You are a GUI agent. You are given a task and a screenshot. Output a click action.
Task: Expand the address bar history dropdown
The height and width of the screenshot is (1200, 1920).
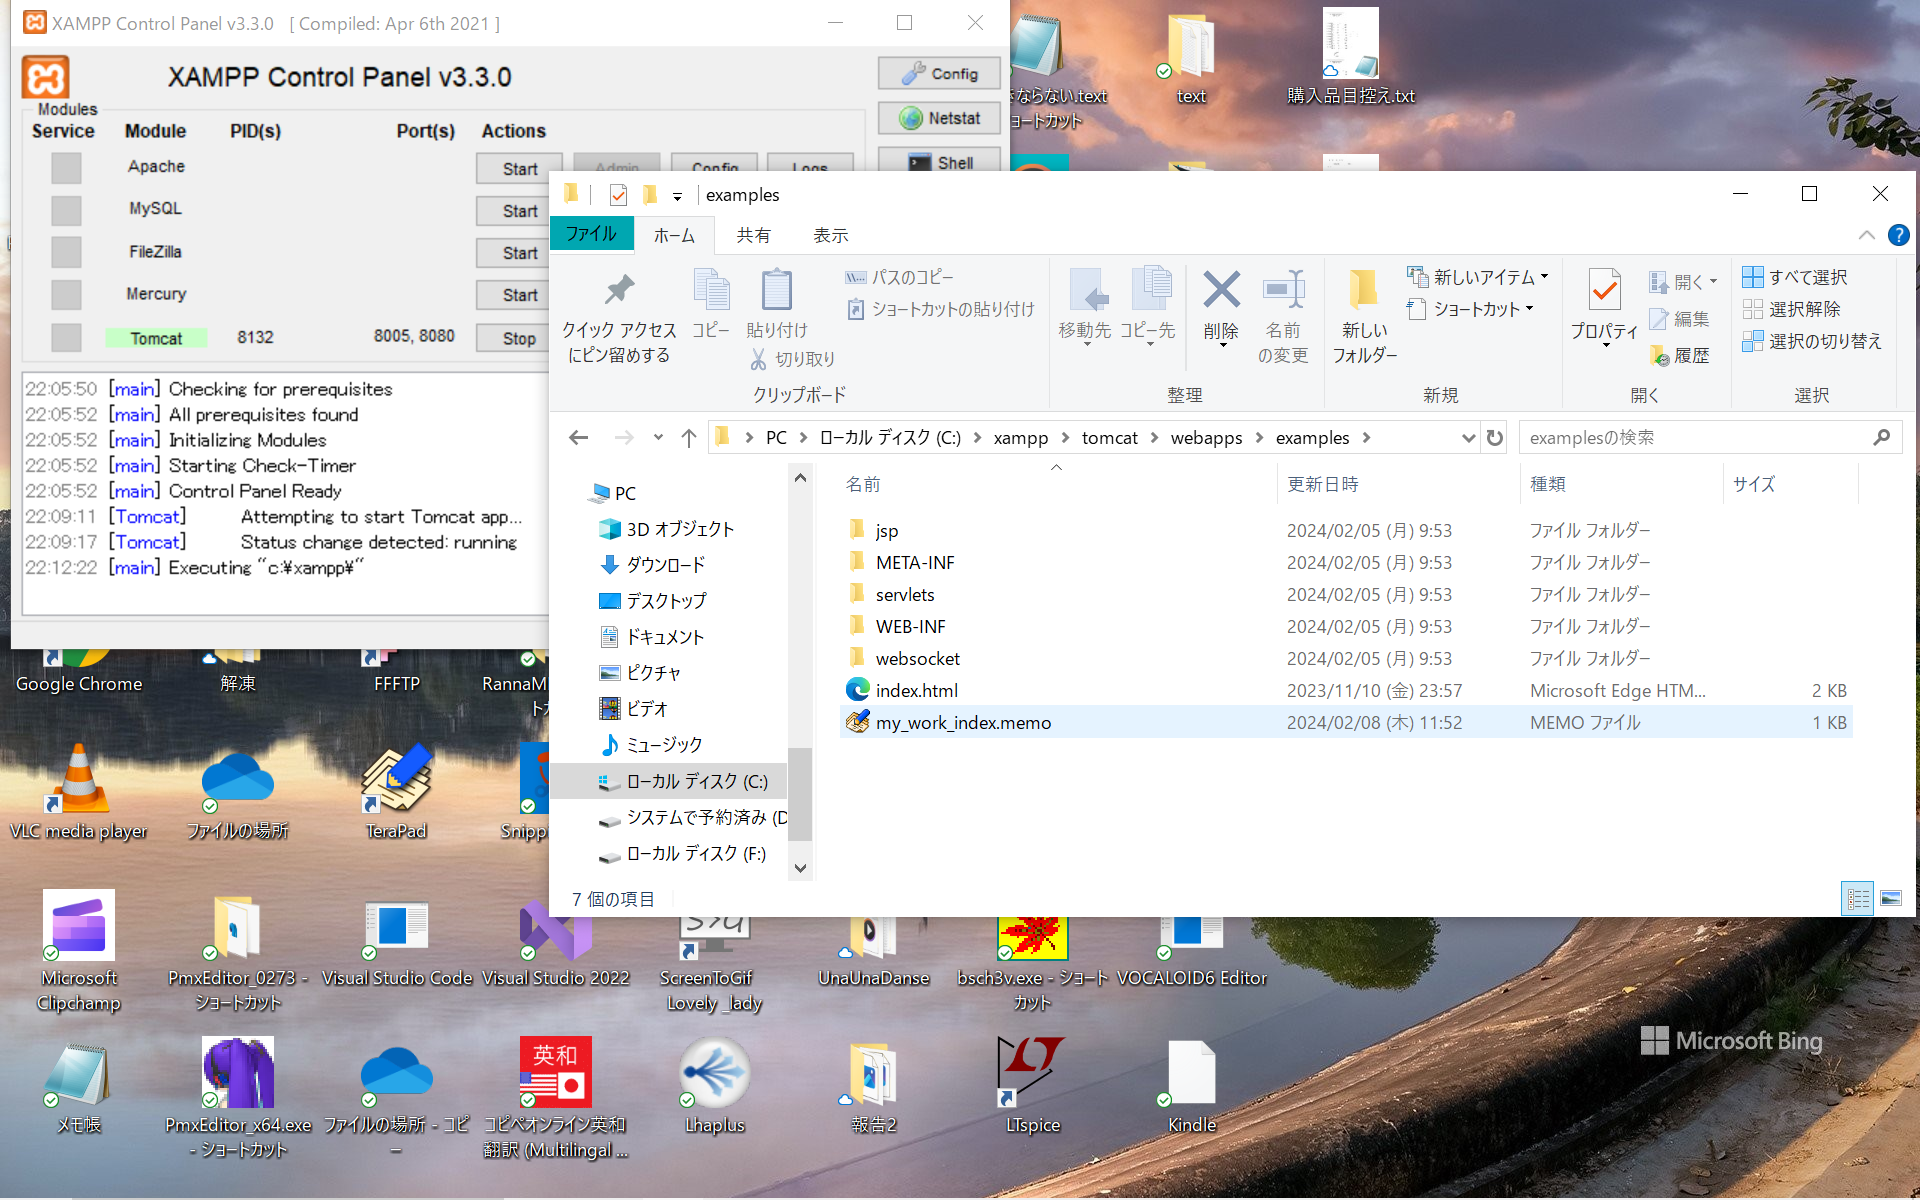[x=1468, y=438]
